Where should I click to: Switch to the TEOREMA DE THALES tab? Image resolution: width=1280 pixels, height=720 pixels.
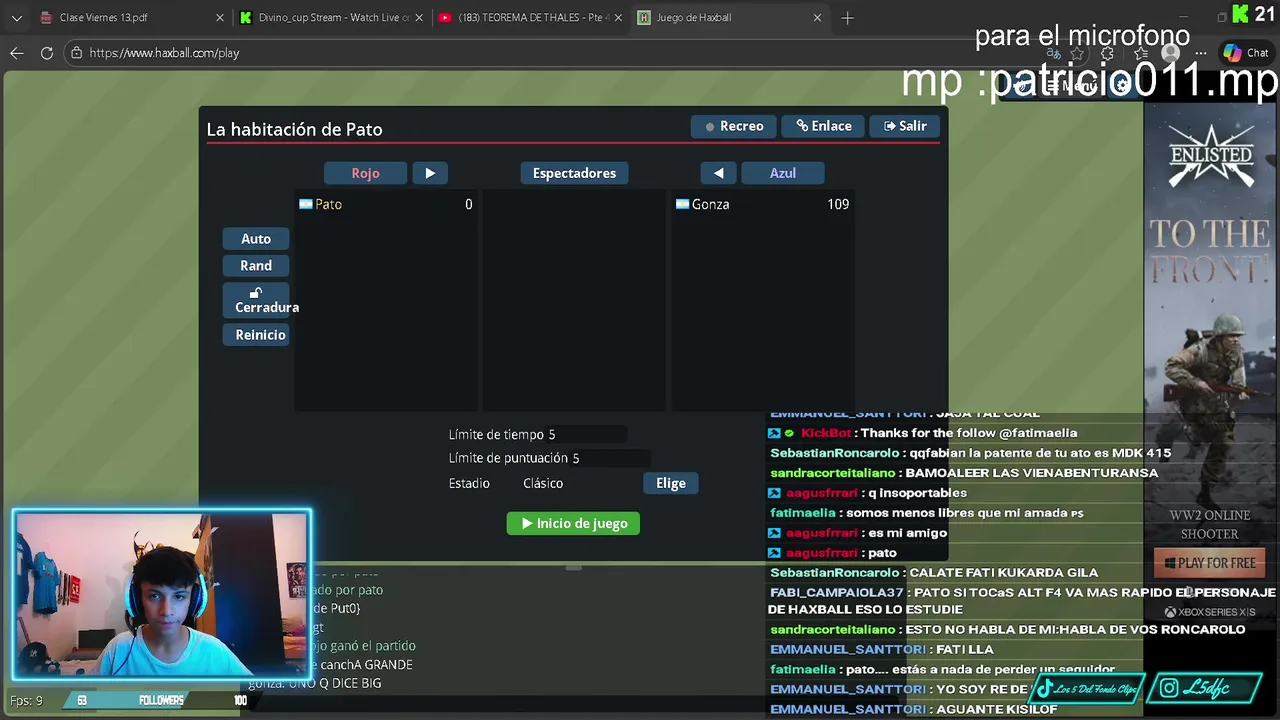tap(531, 18)
